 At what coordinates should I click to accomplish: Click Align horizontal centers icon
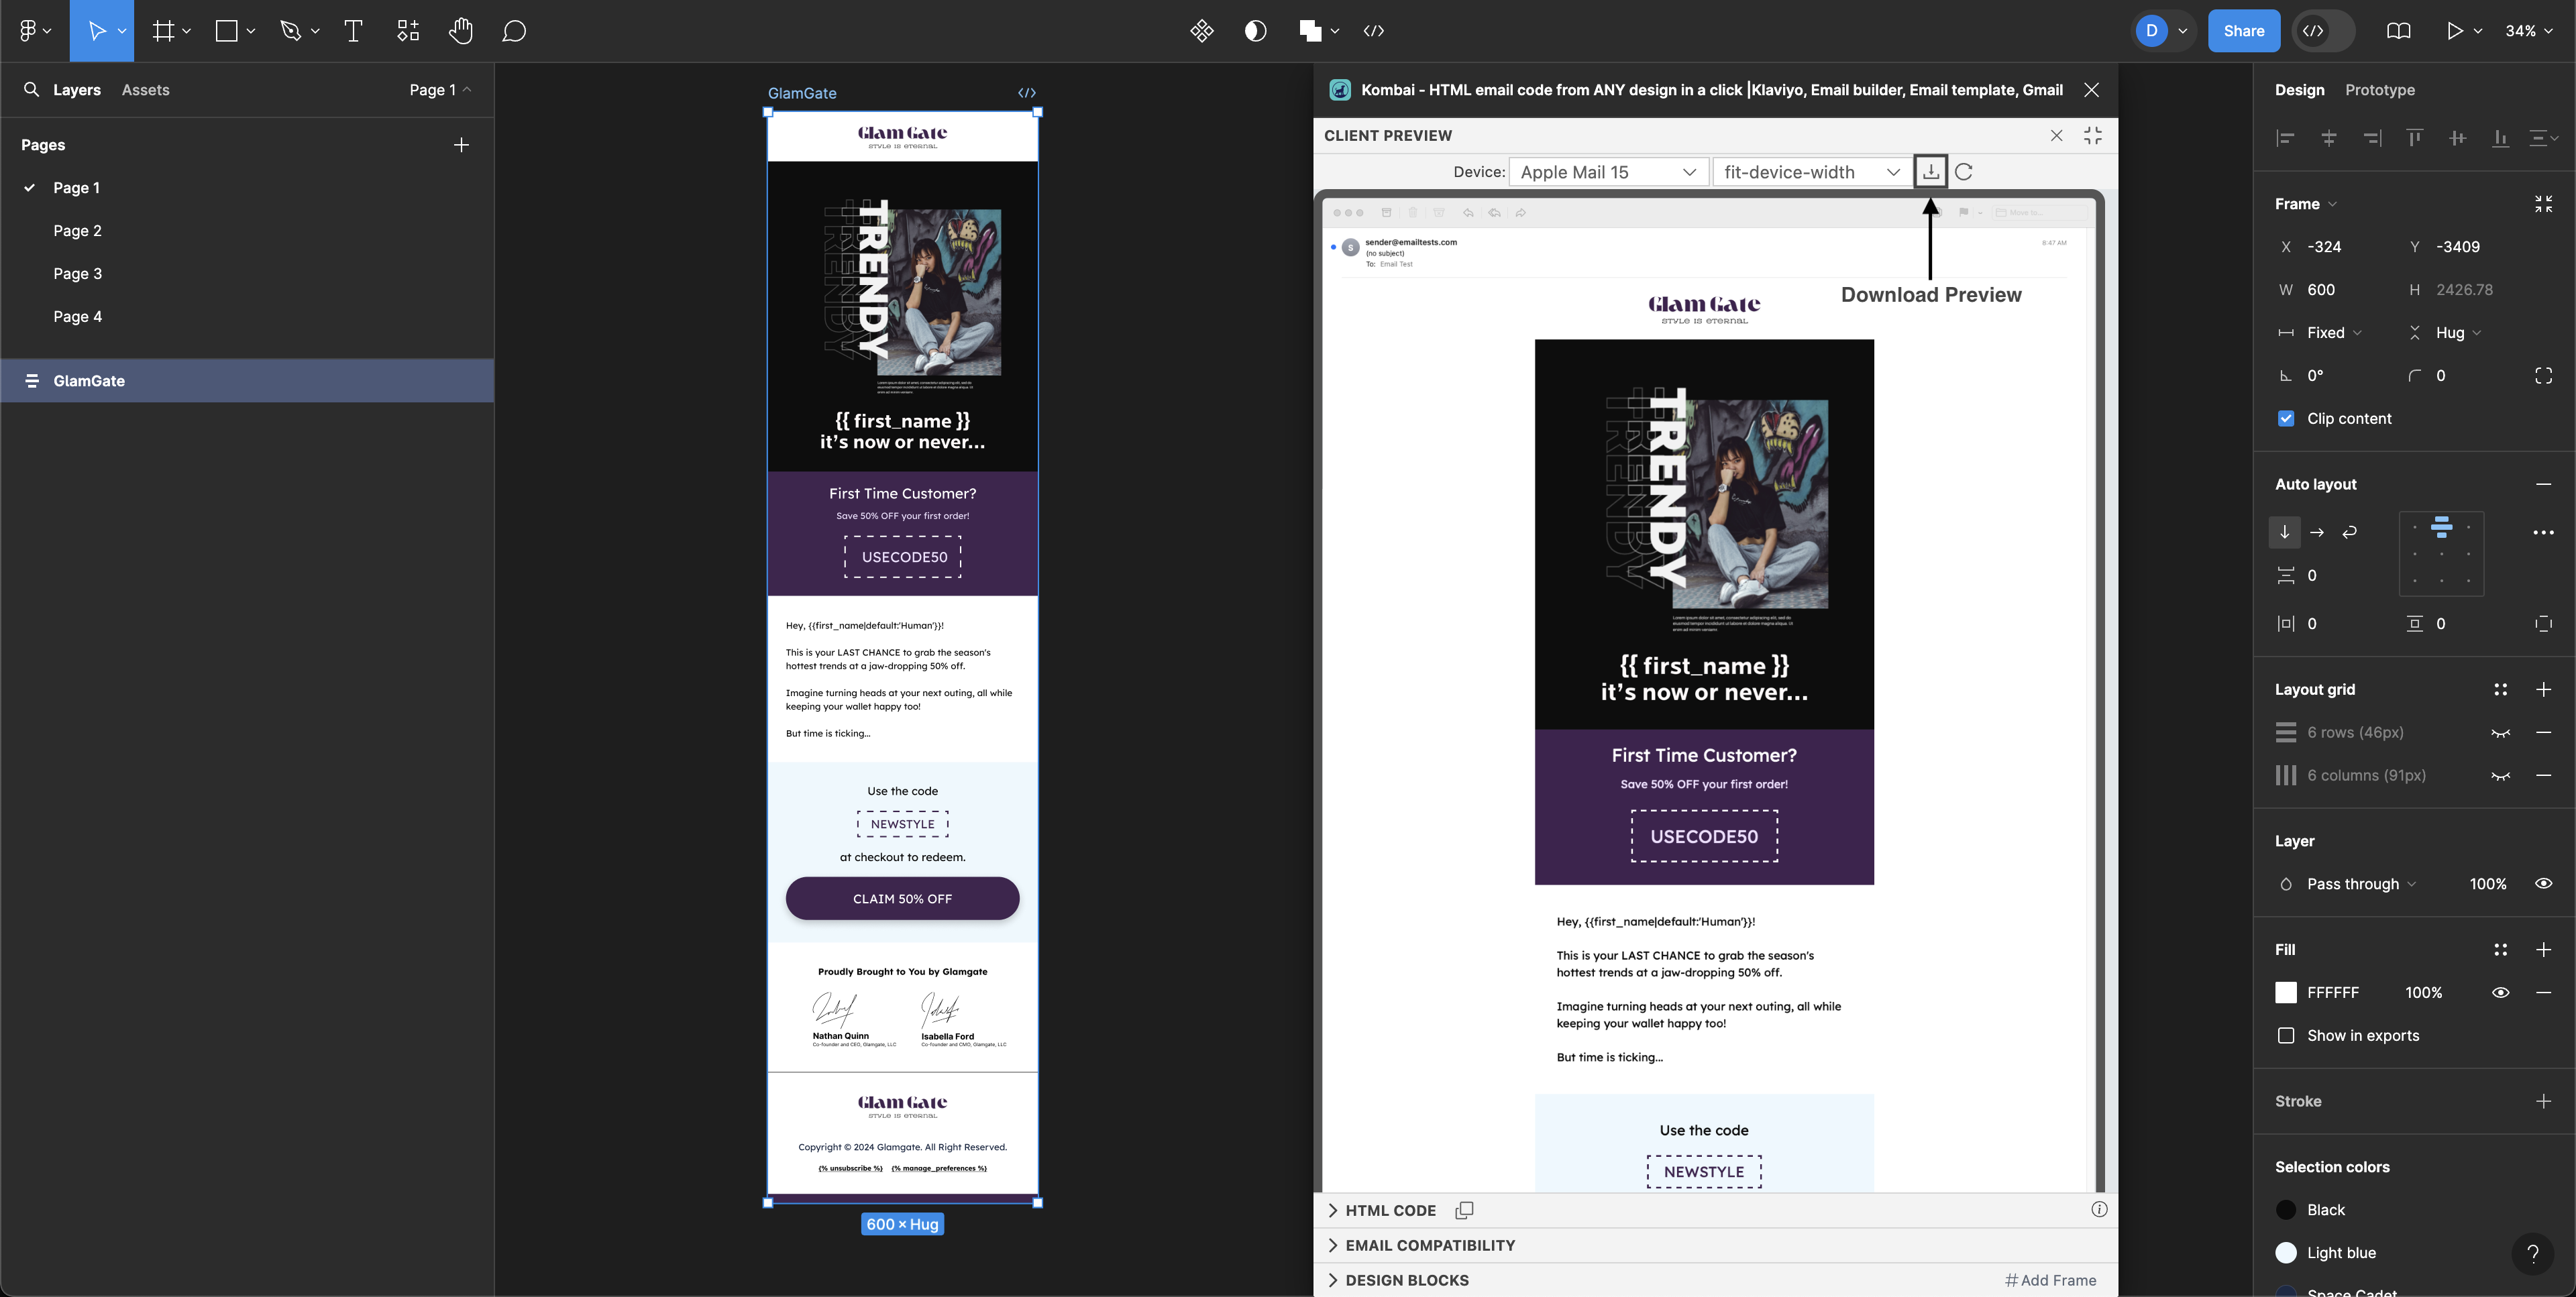2329,138
